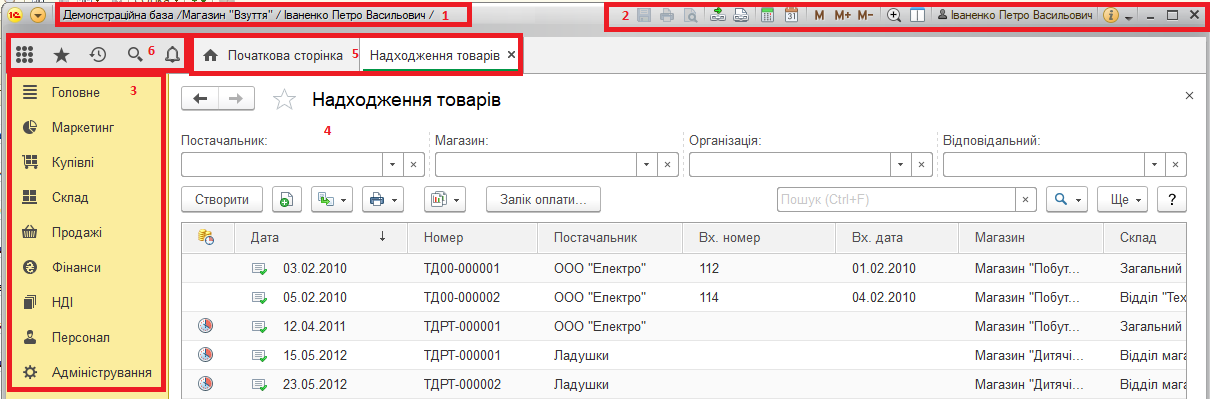Viewport: 1210px width, 399px height.
Task: Open the Купівлі section
Action: pos(86,162)
